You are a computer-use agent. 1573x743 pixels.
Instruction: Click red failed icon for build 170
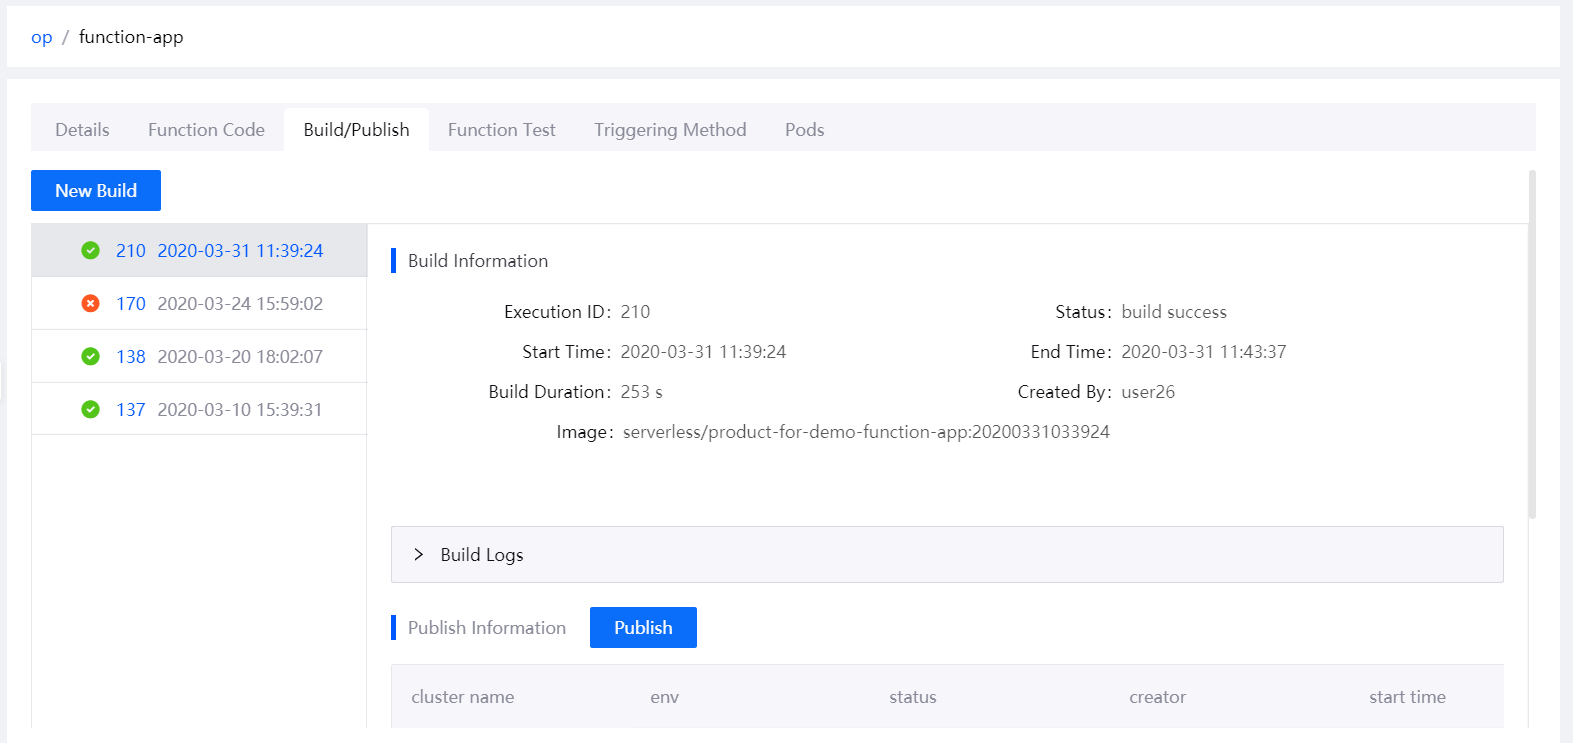click(x=90, y=303)
